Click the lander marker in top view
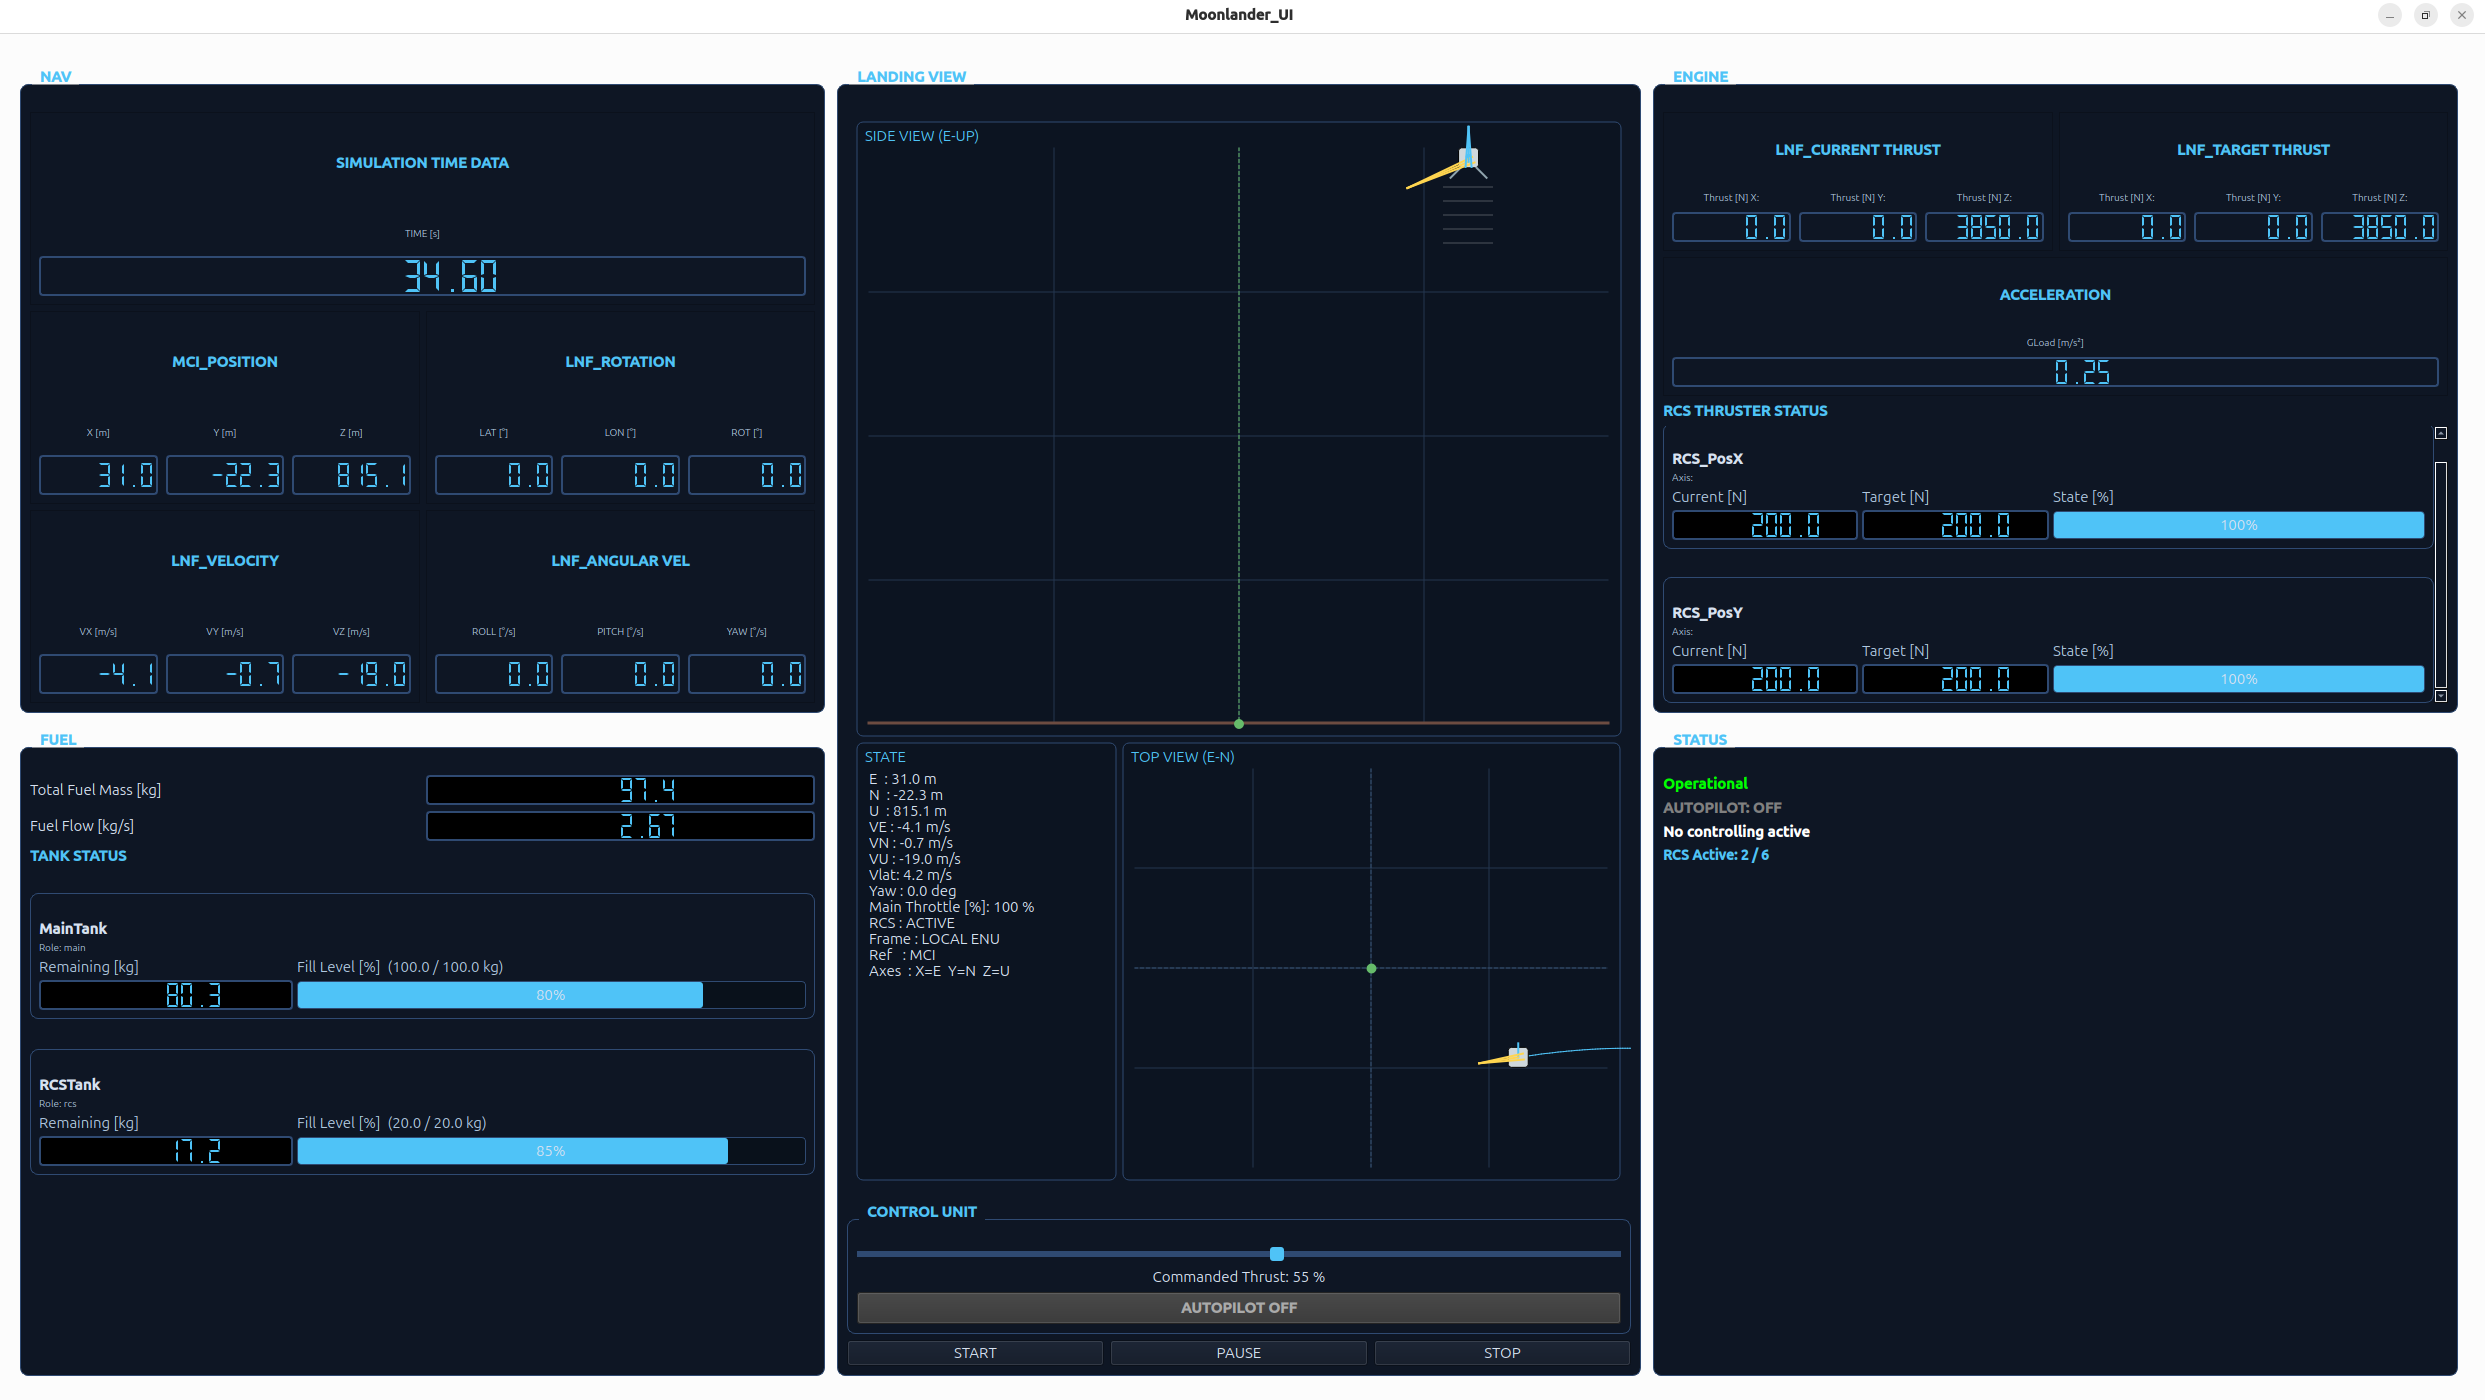 (x=1518, y=1057)
